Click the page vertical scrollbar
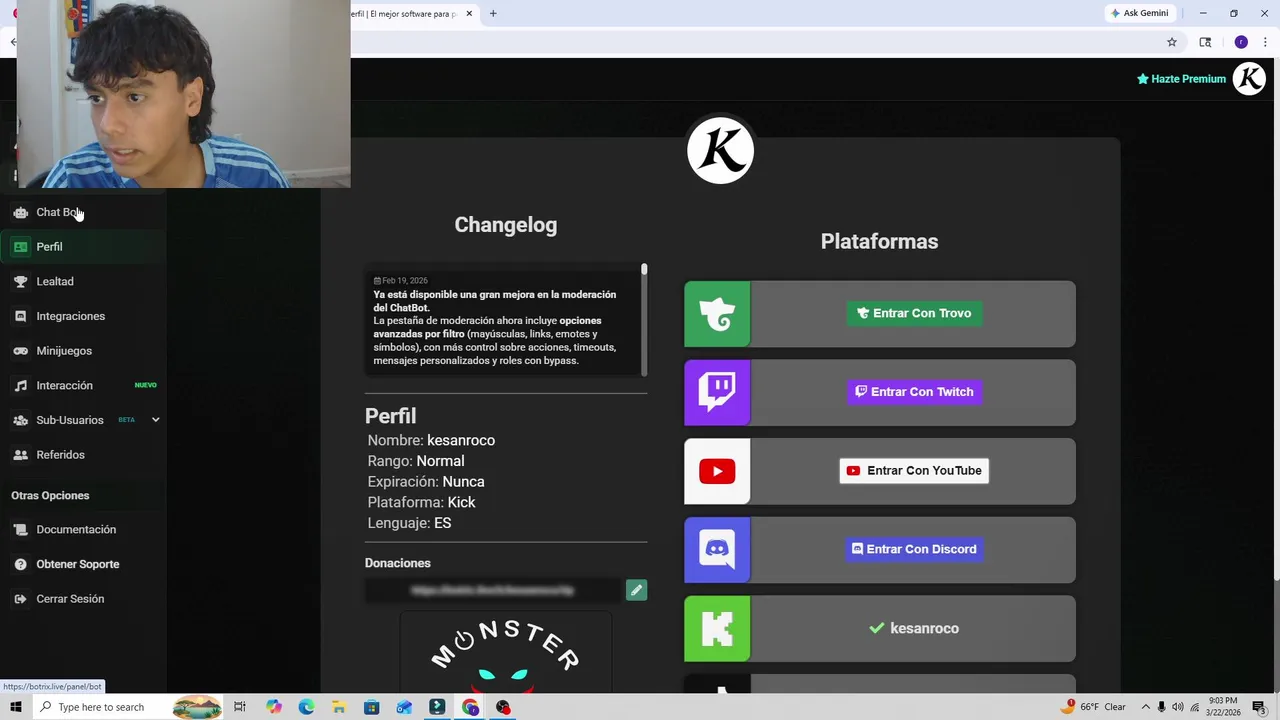 [x=1275, y=320]
